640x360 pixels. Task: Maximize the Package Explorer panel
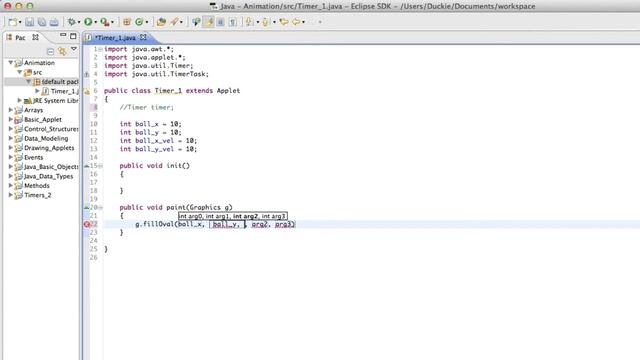pos(73,36)
